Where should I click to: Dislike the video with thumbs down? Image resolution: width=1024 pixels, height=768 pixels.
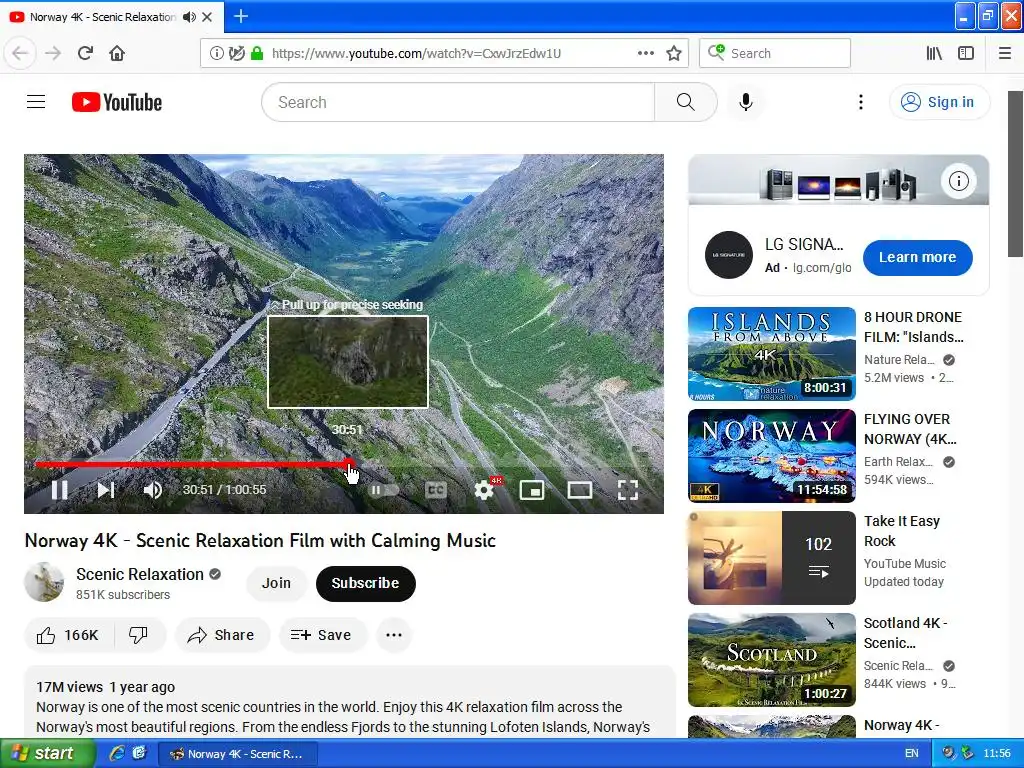coord(138,635)
